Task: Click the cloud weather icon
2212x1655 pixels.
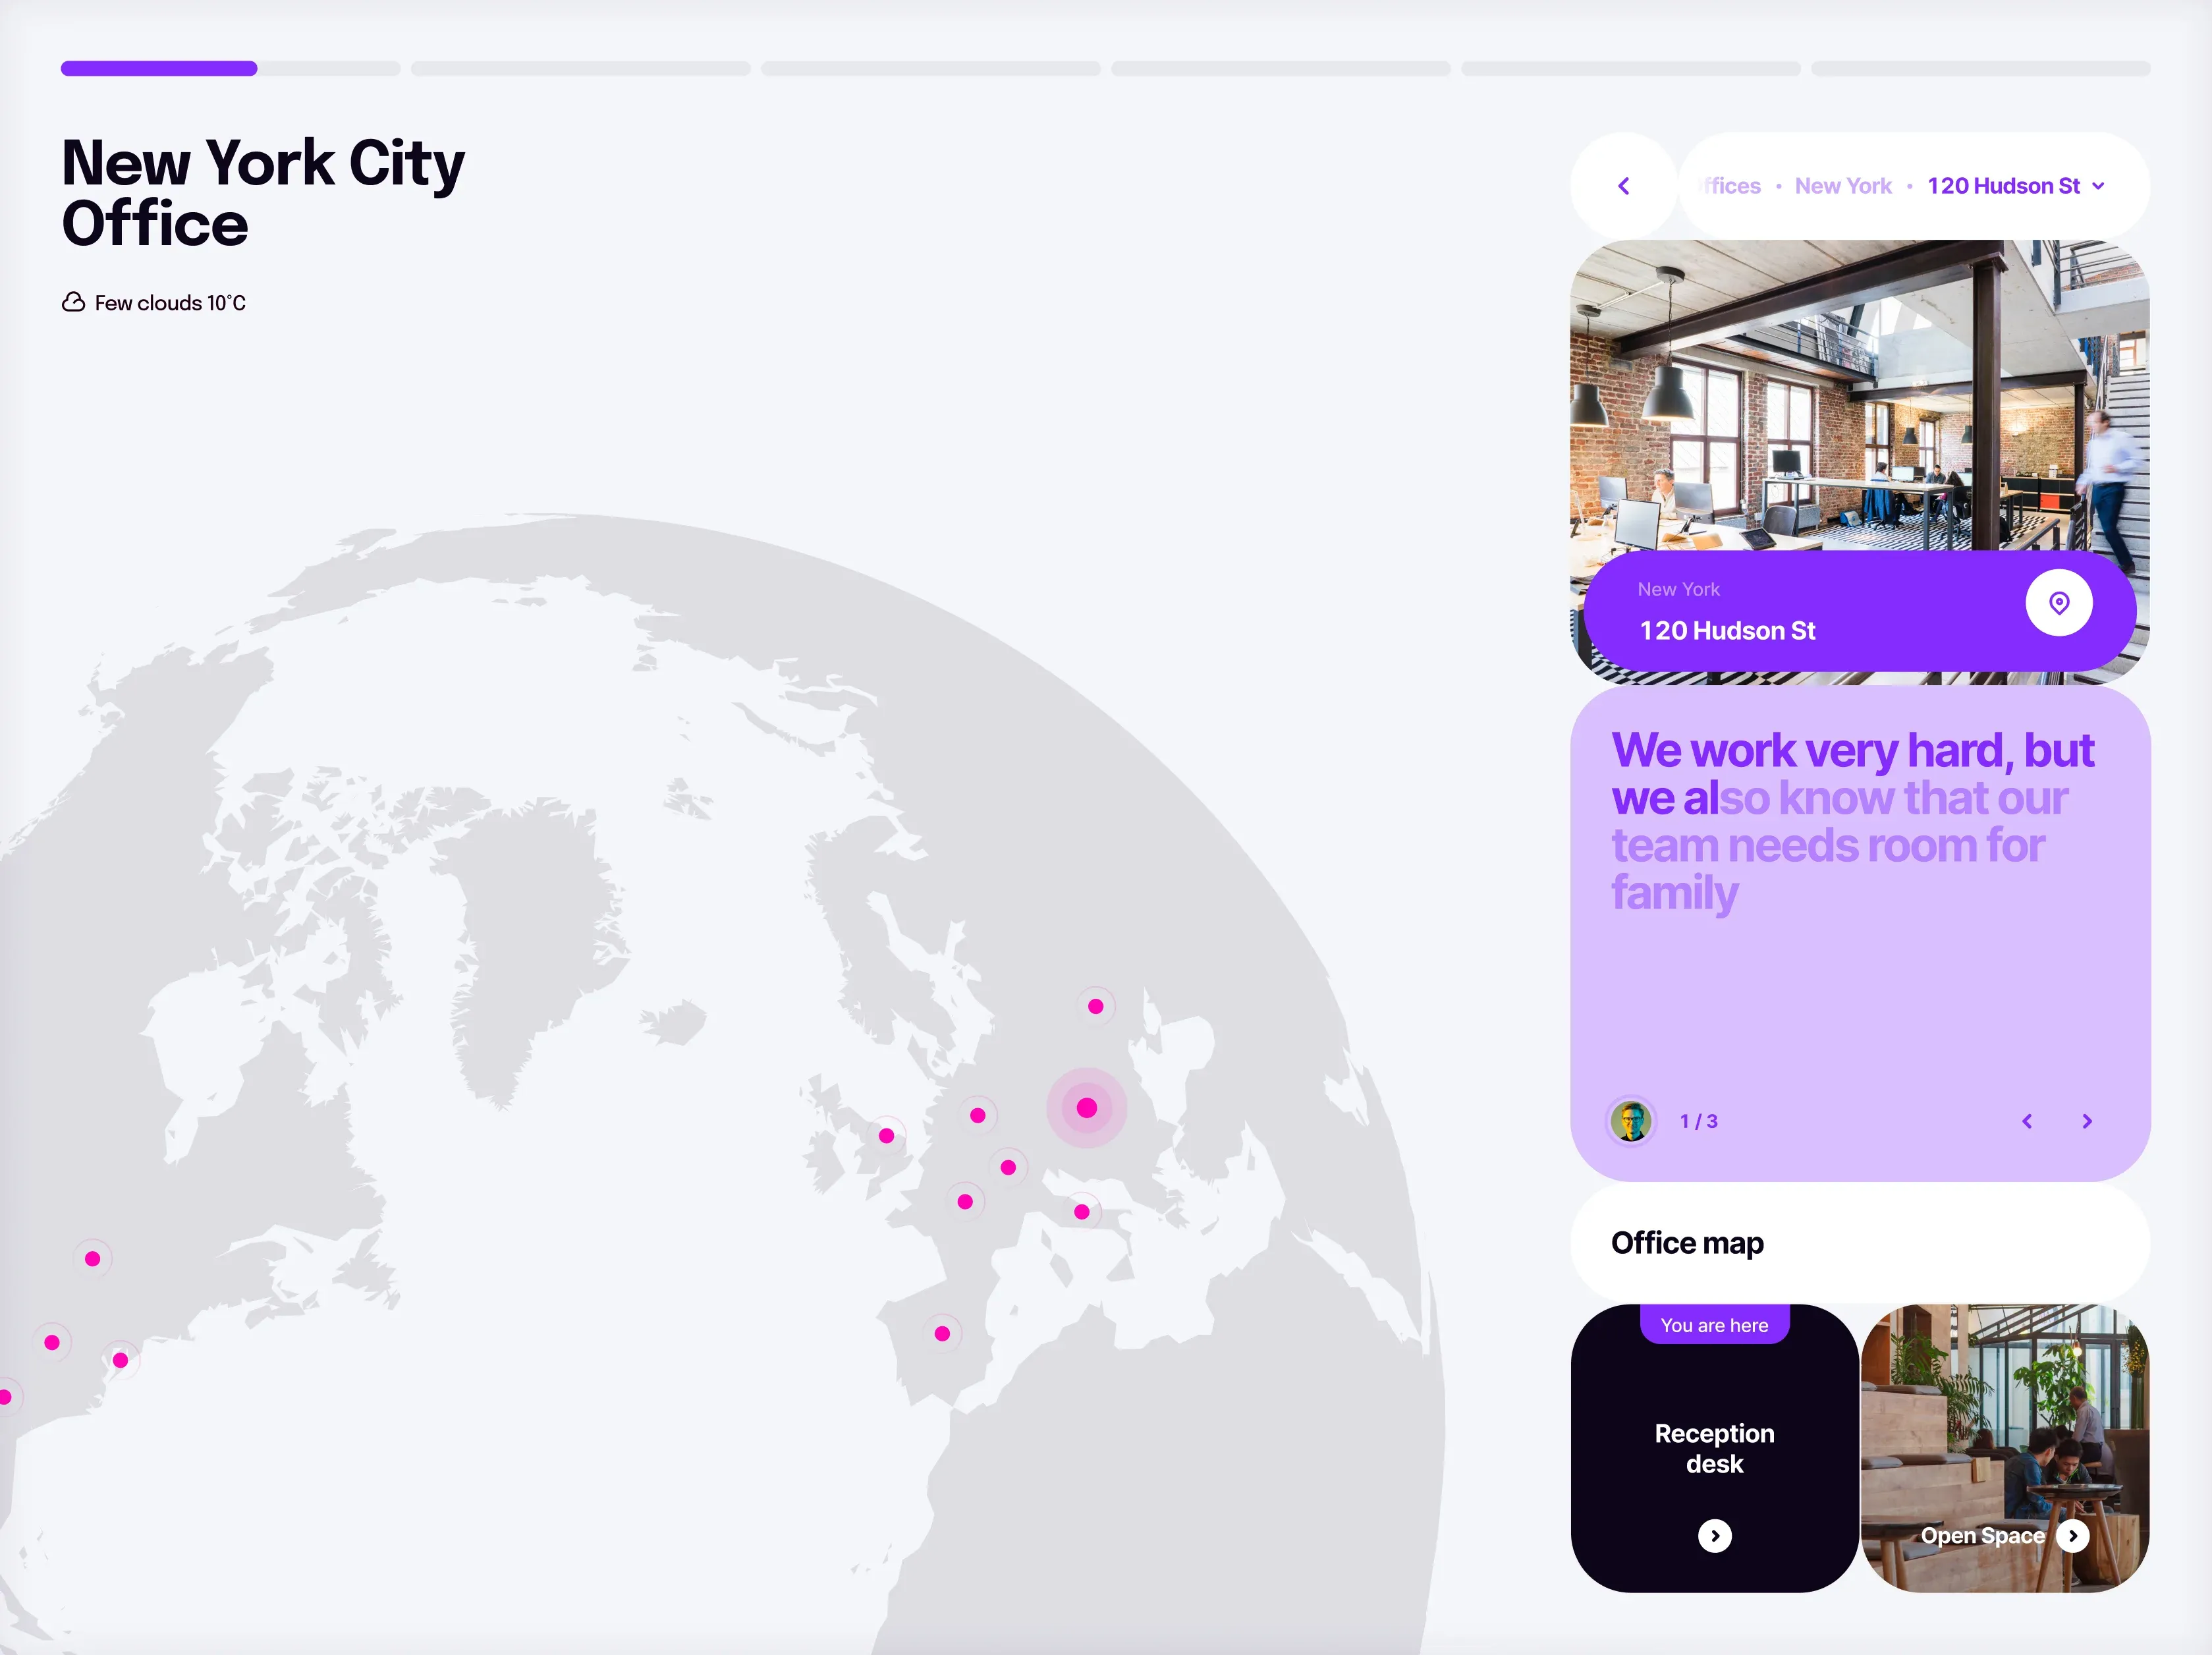Action: pos(73,302)
